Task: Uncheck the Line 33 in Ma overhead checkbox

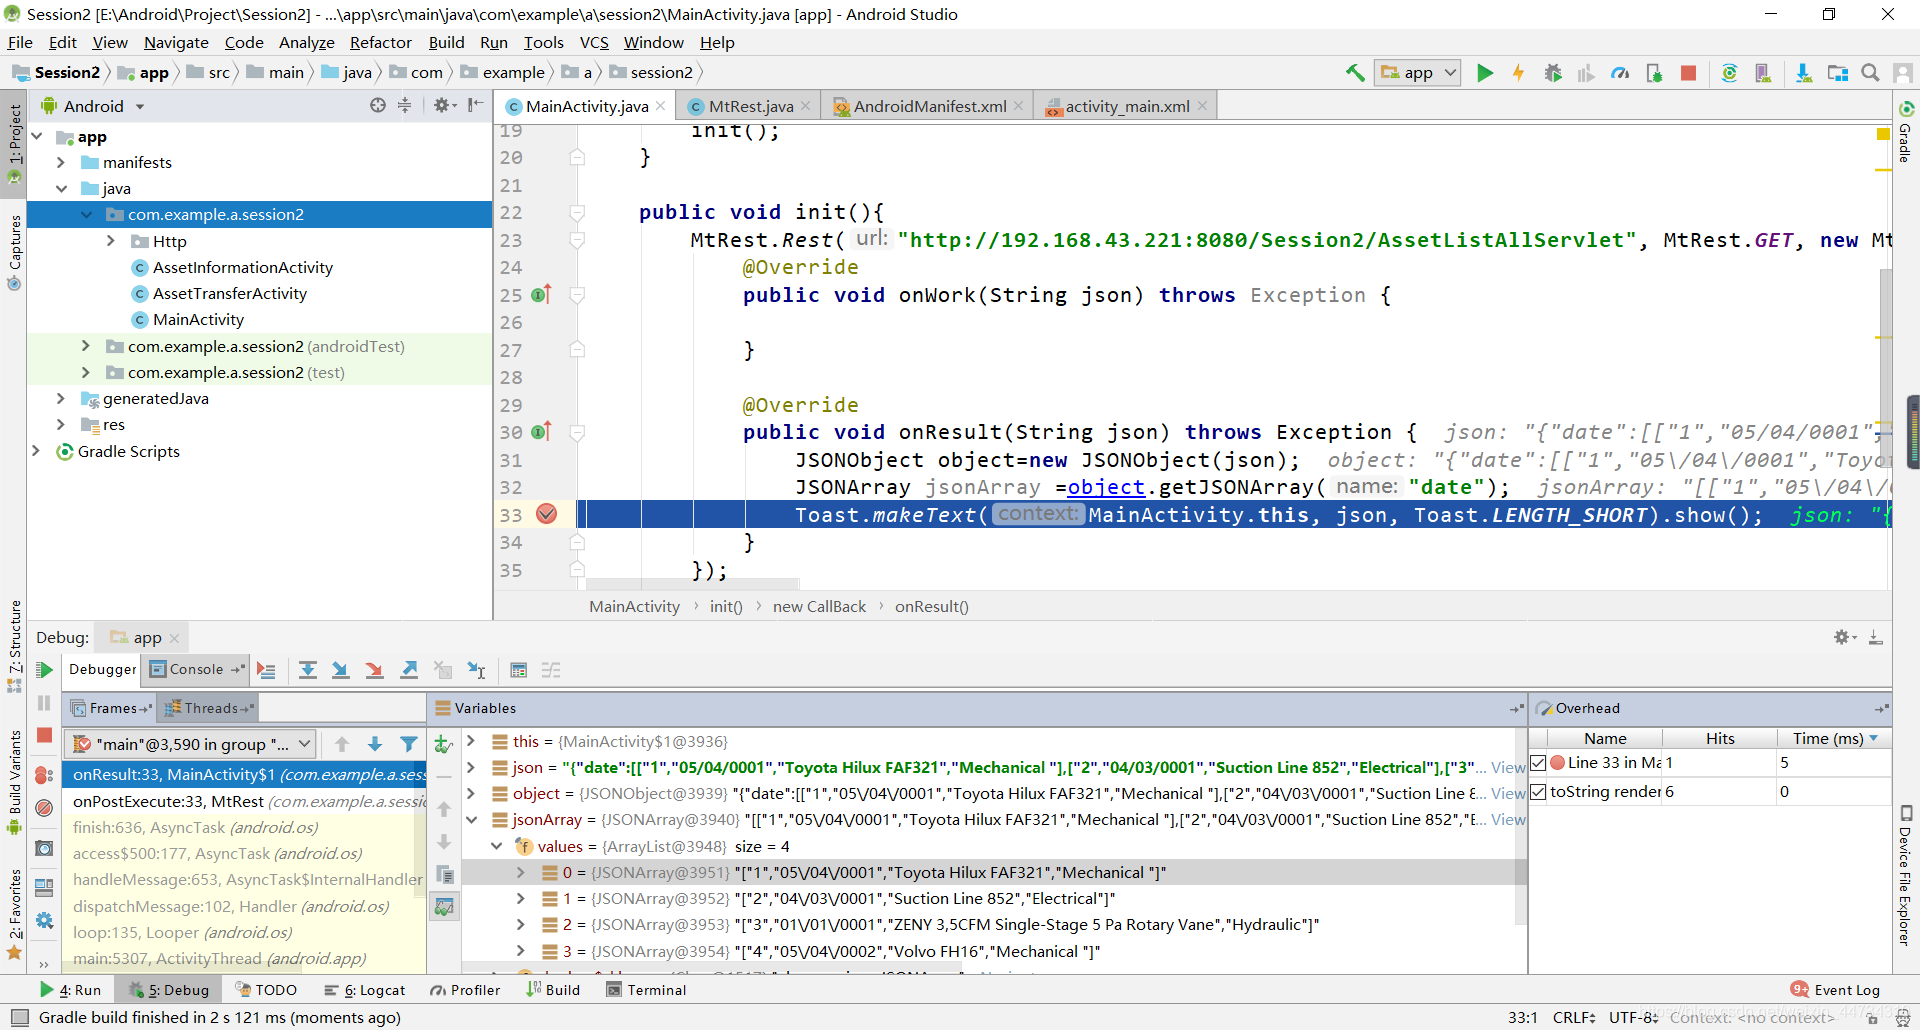Action: pyautogui.click(x=1539, y=763)
